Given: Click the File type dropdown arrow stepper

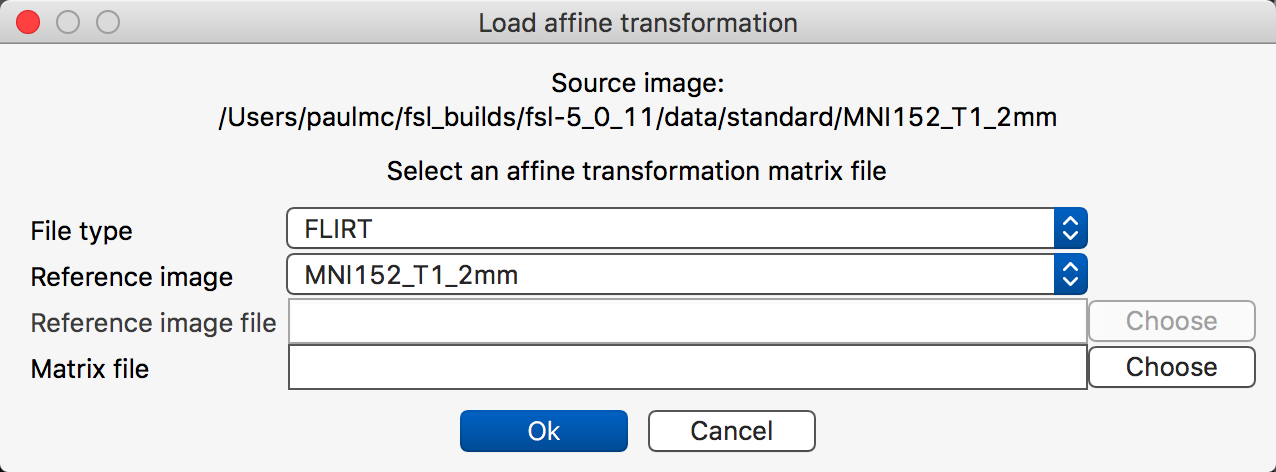Looking at the screenshot, I should pos(1070,229).
